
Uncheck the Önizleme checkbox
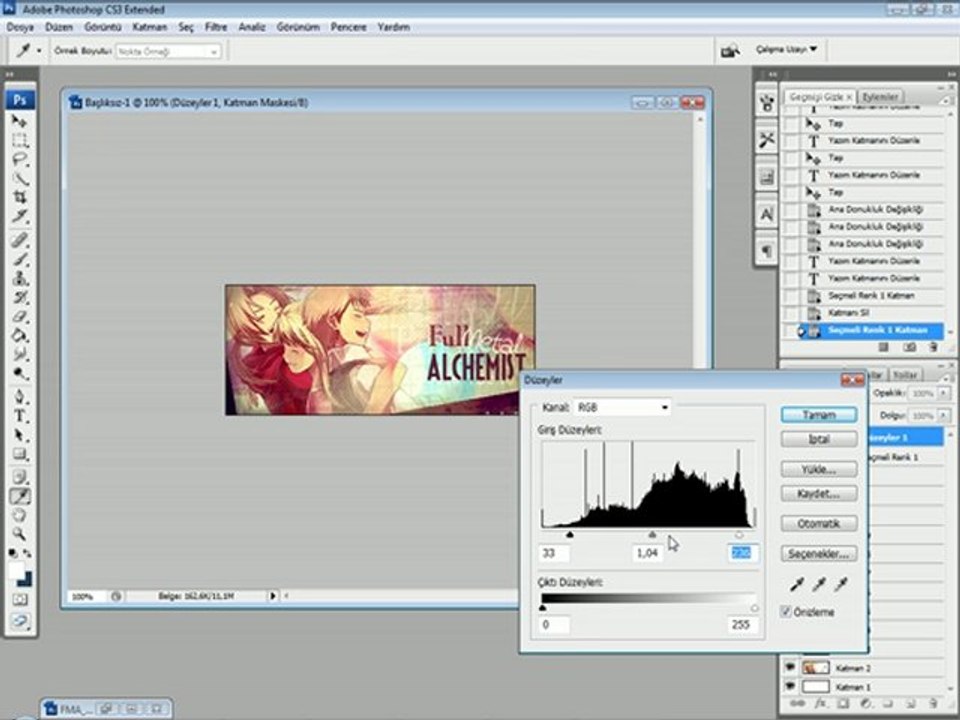coord(786,612)
